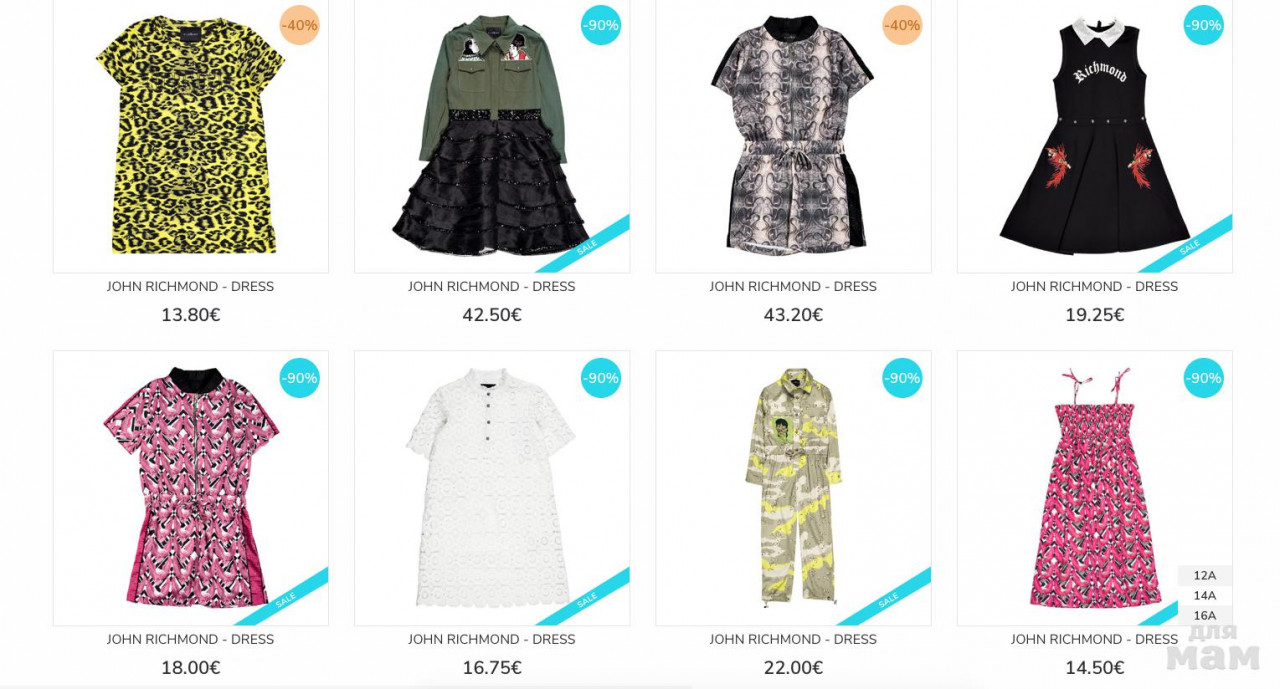Click the 42.50€ price label
1280x689 pixels.
coord(492,315)
